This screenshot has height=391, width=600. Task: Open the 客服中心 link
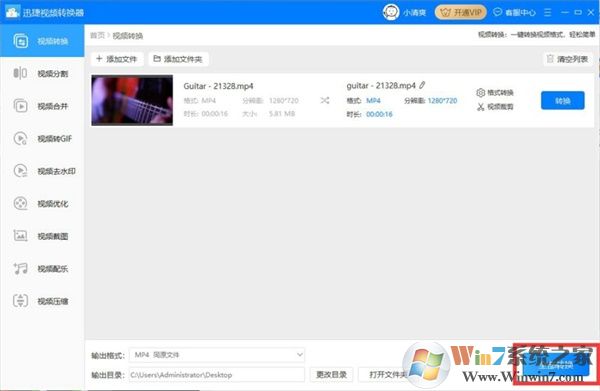[514, 12]
